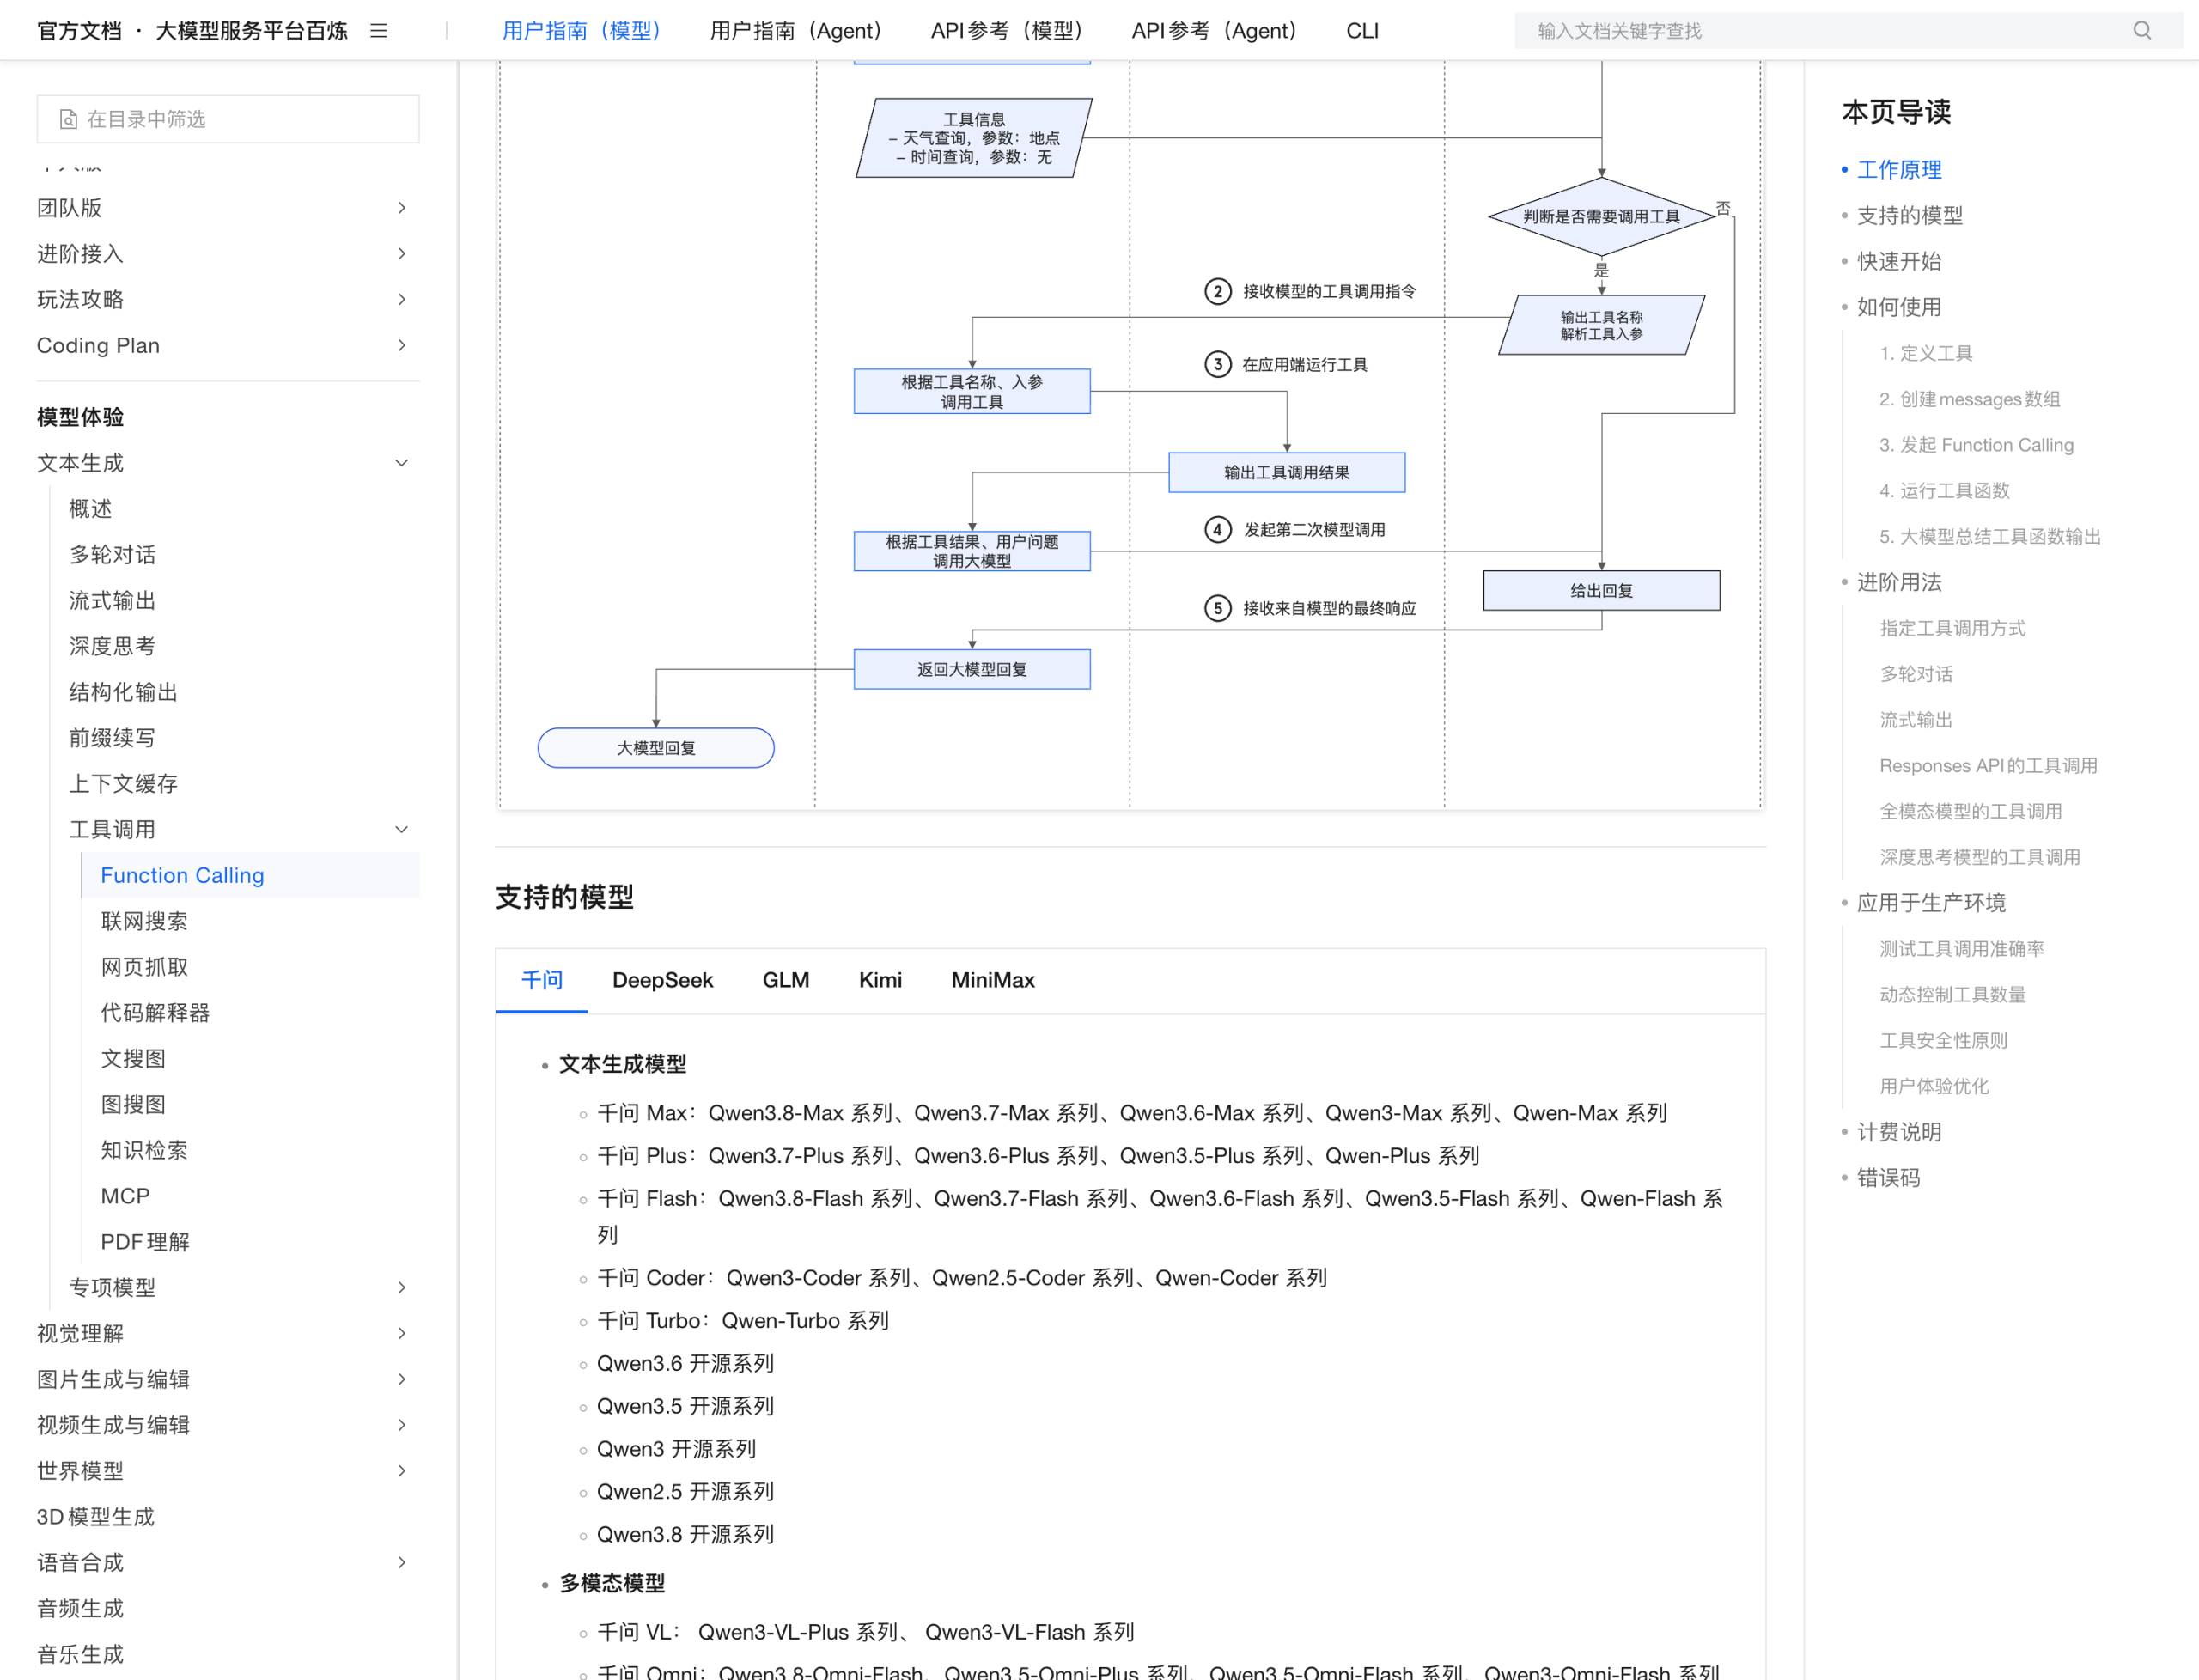
Task: Expand the 团队版 section
Action: [x=402, y=208]
